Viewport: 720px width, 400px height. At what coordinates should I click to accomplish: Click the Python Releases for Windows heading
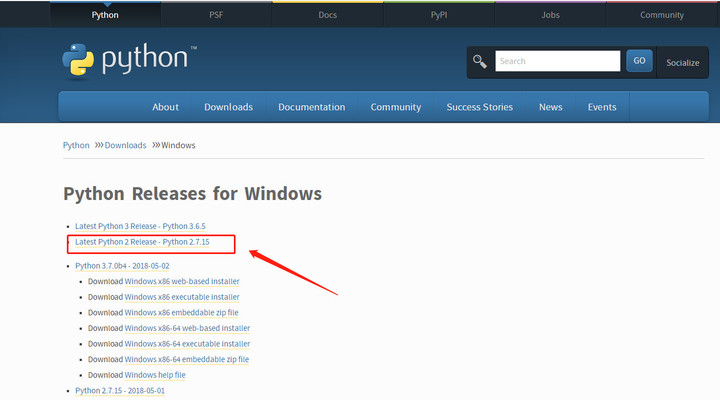click(192, 194)
